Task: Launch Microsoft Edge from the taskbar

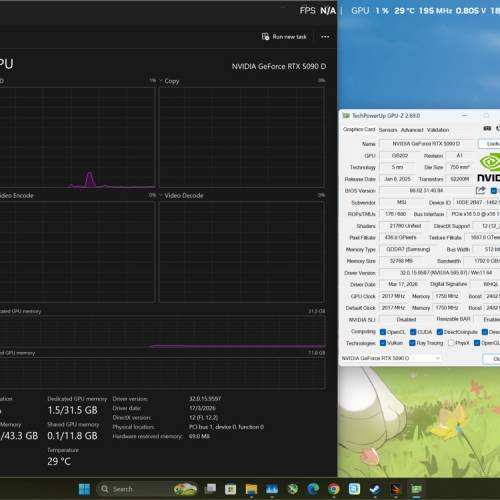Action: click(x=313, y=489)
